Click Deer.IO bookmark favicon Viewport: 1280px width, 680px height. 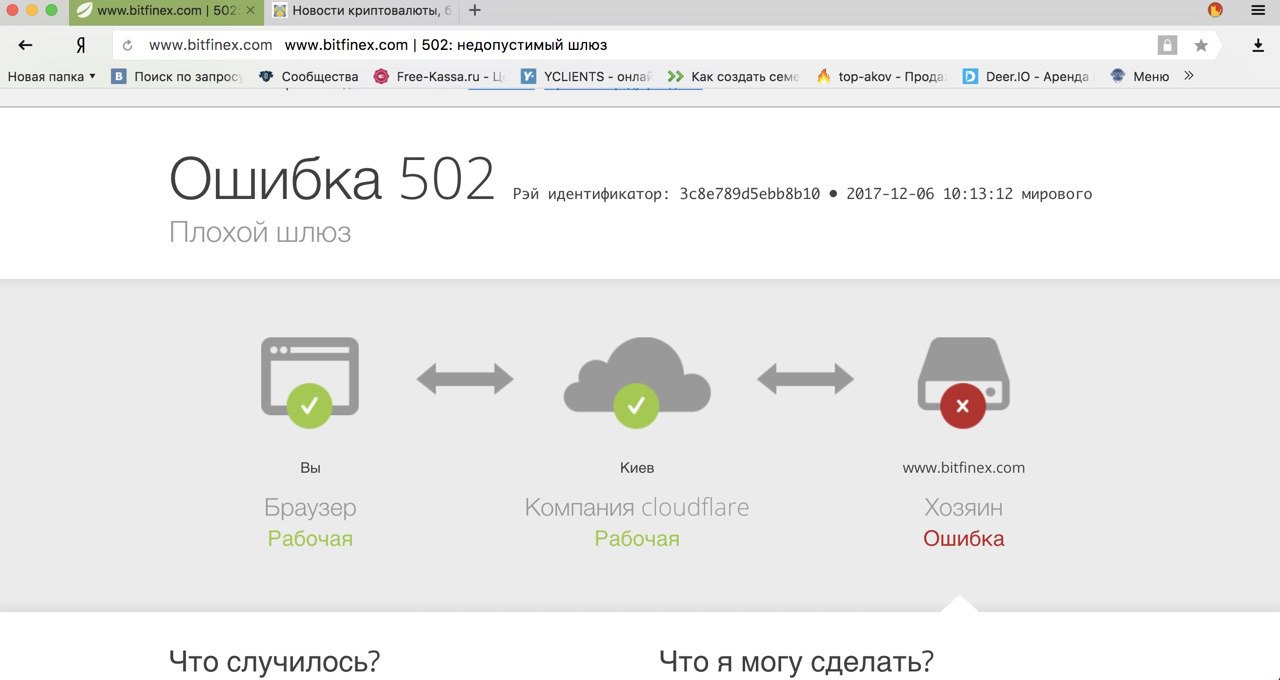970,76
